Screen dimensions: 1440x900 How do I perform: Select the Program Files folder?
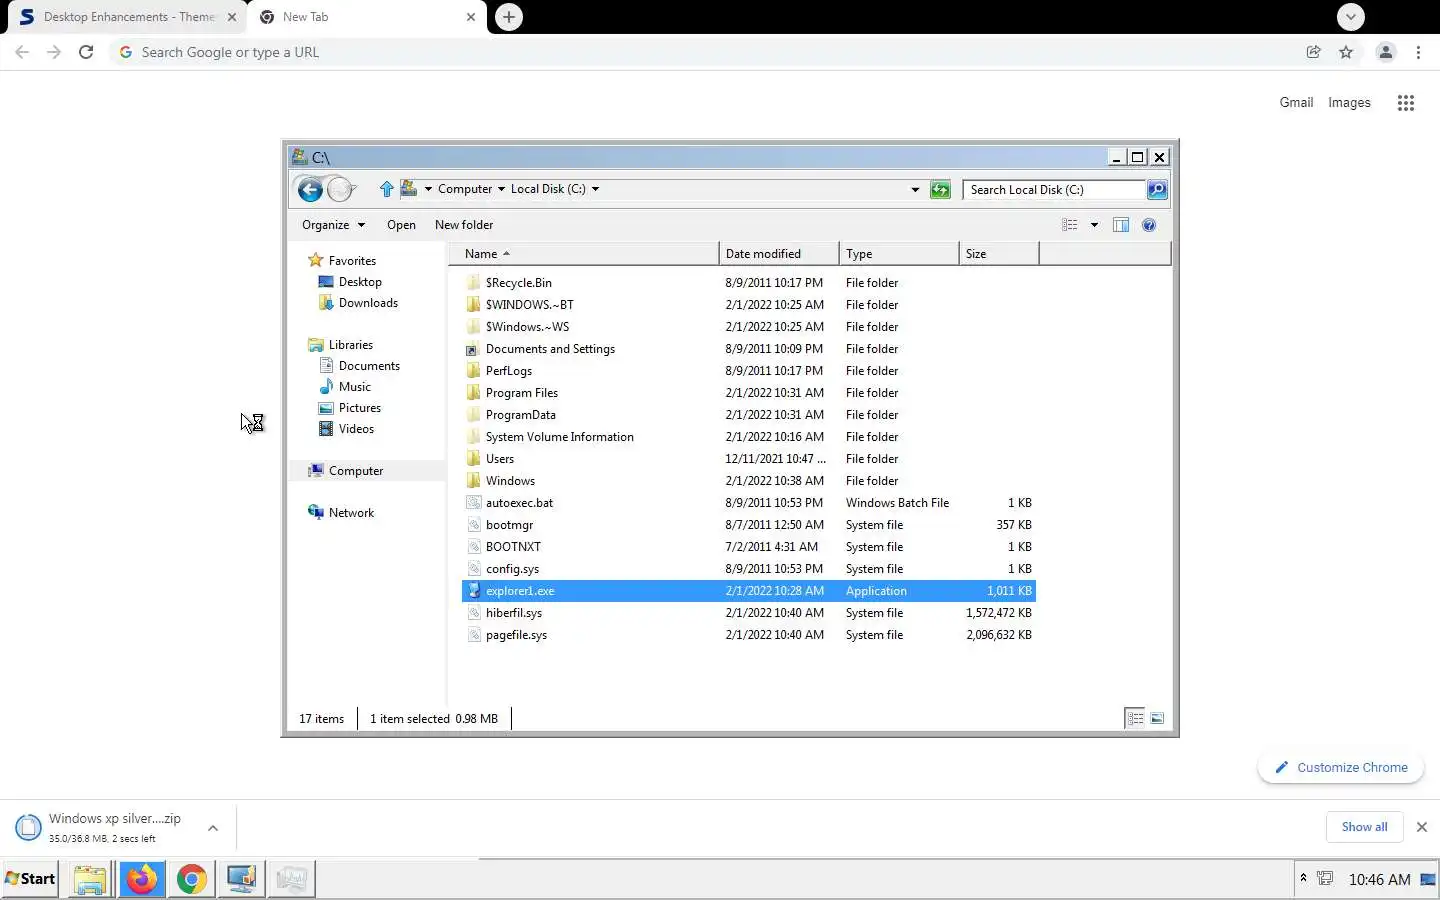click(x=521, y=393)
